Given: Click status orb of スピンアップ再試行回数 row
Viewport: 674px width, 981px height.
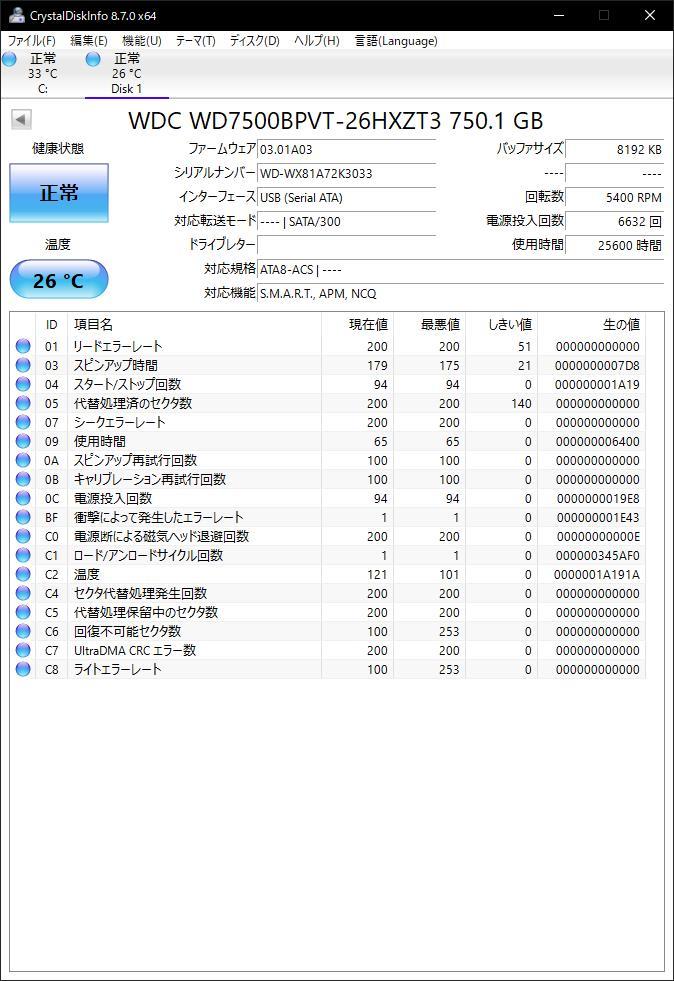Looking at the screenshot, I should pyautogui.click(x=23, y=460).
